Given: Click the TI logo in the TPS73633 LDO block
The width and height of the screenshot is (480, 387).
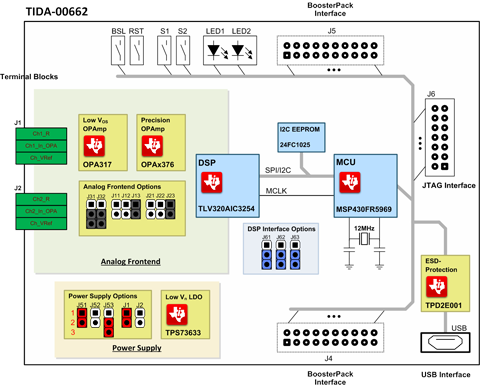Looking at the screenshot, I should [x=177, y=314].
